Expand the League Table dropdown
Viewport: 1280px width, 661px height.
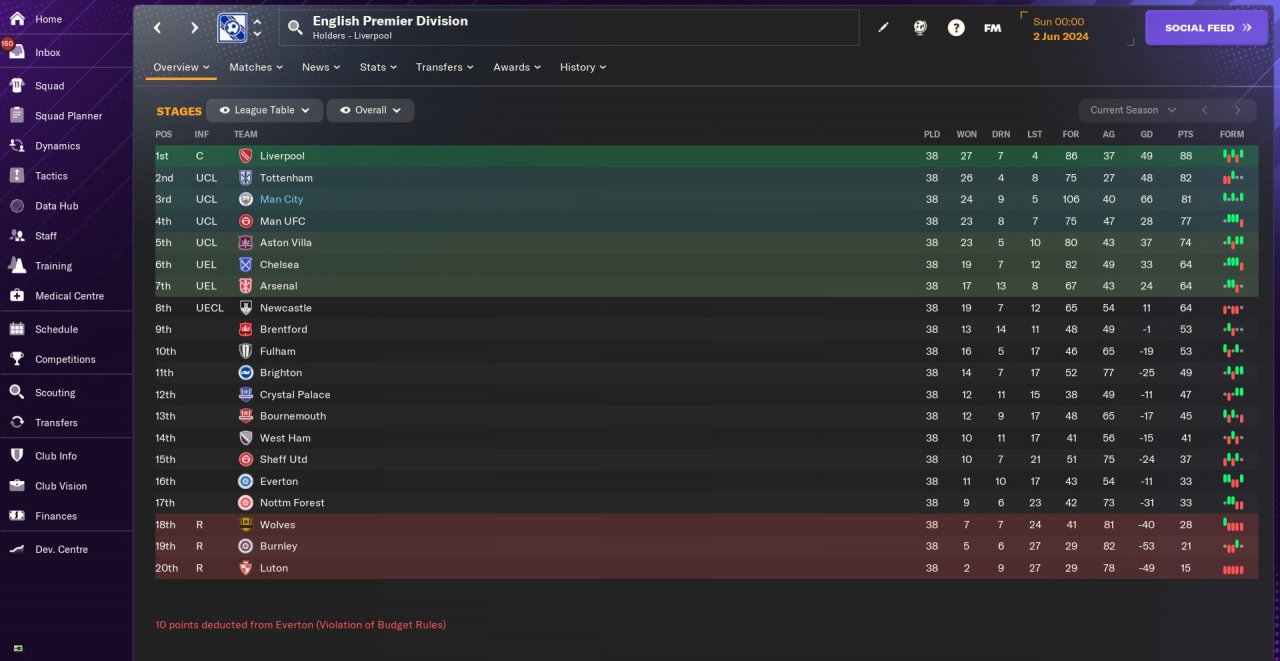tap(265, 110)
